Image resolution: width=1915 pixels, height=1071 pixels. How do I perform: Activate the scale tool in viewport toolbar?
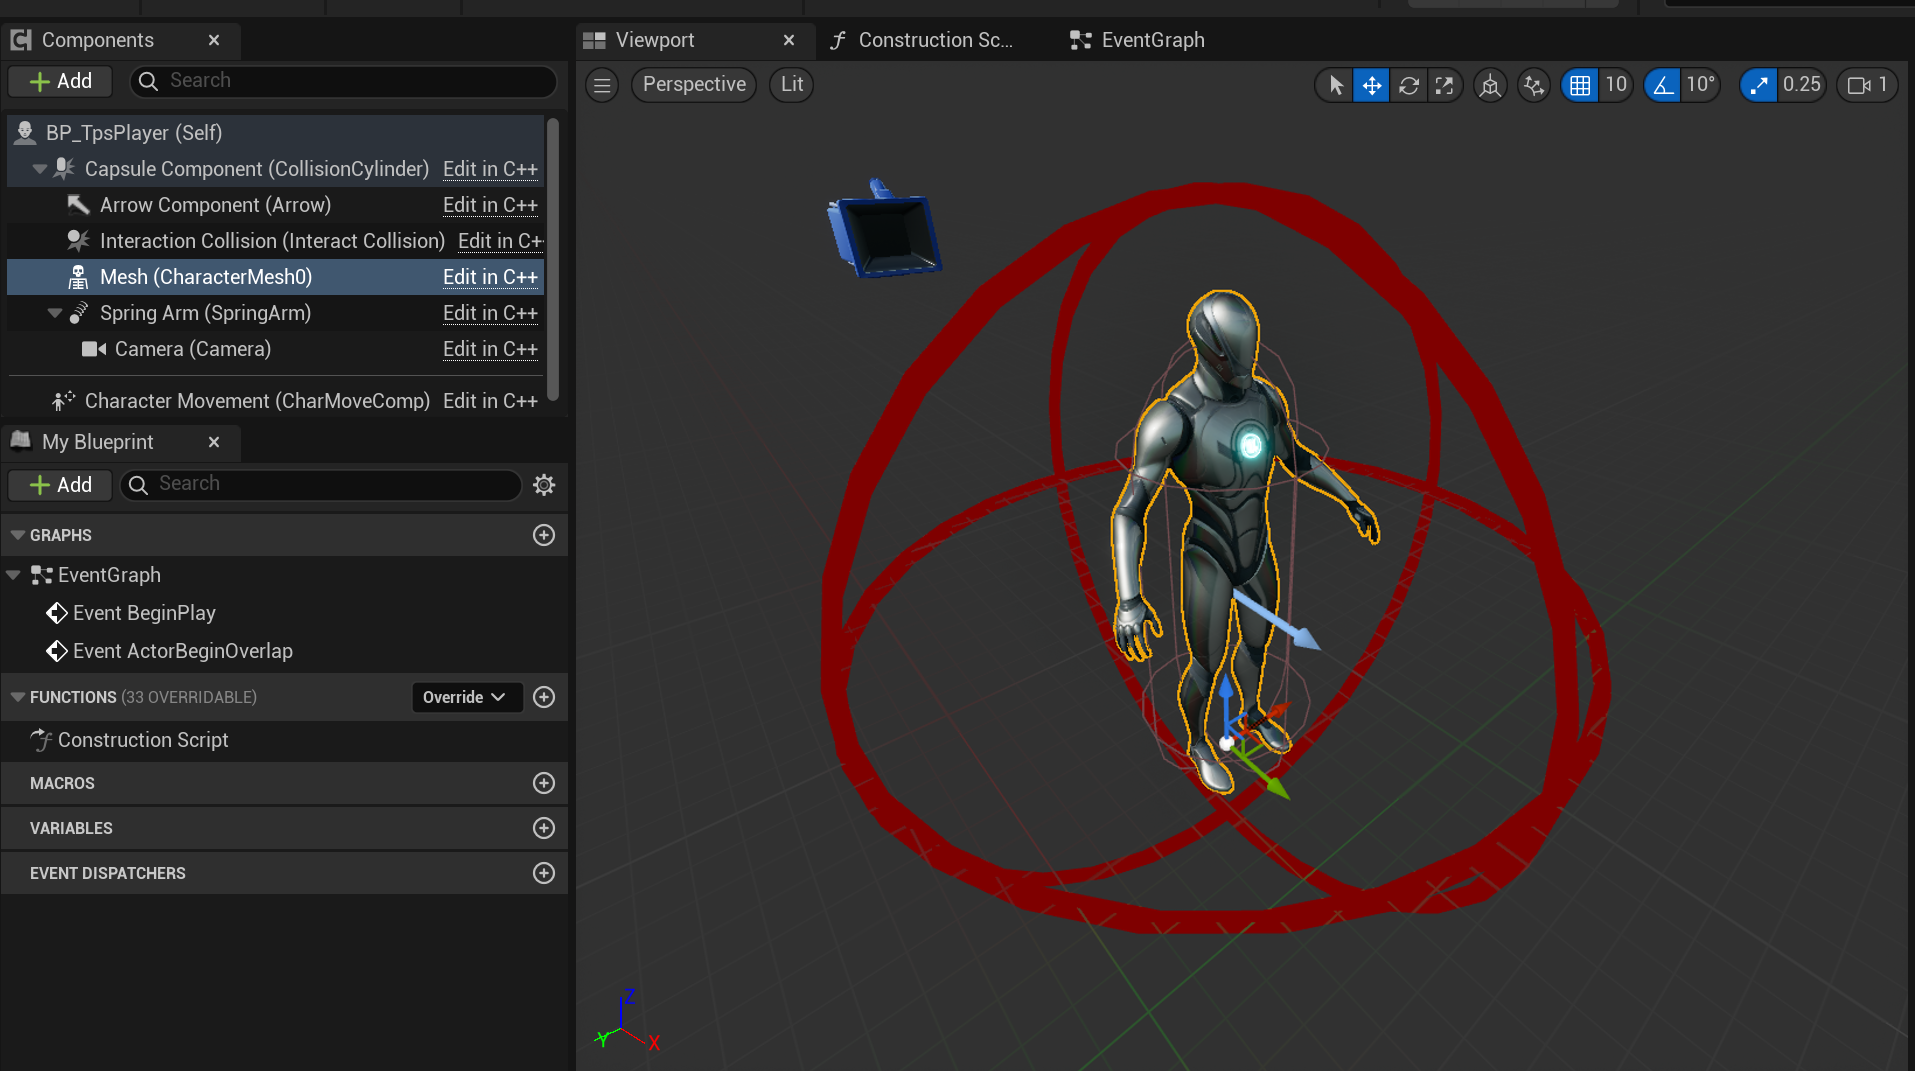pyautogui.click(x=1444, y=85)
